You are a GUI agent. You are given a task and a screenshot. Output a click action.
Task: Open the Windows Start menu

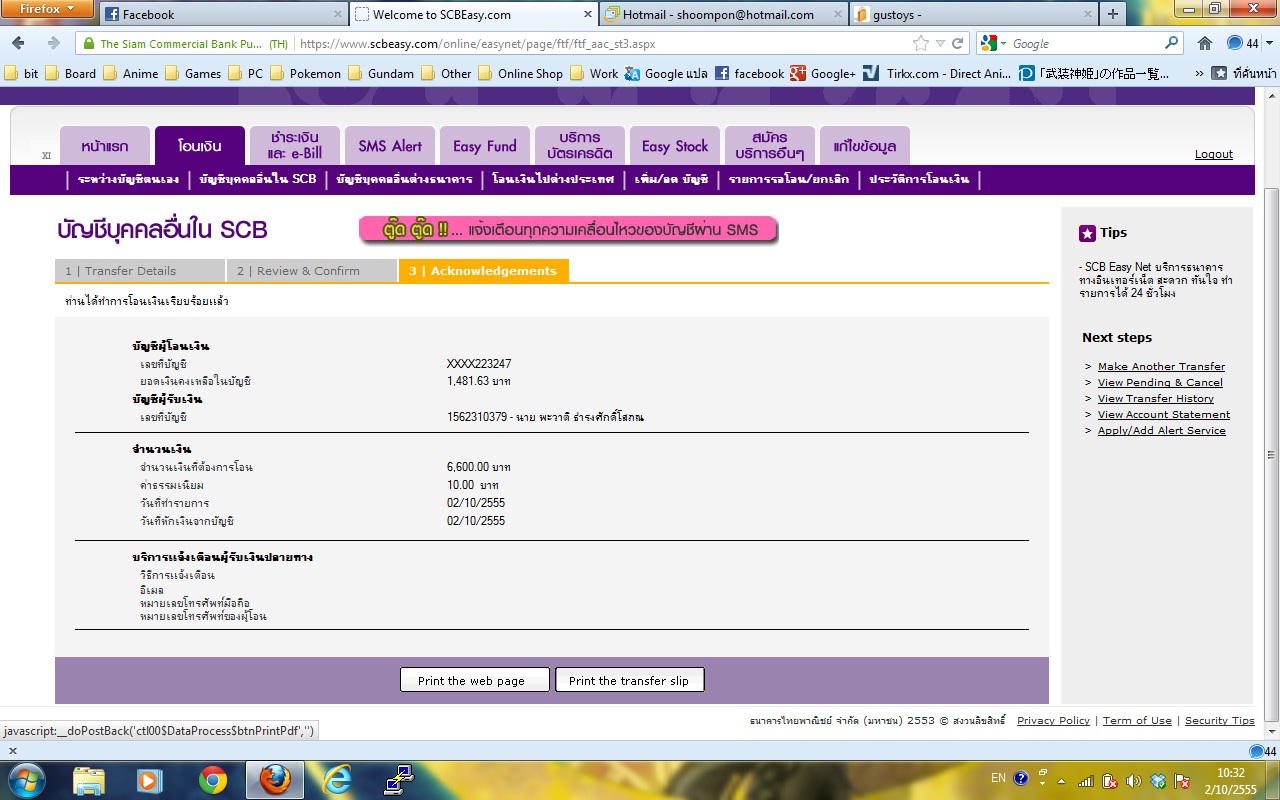tap(25, 779)
